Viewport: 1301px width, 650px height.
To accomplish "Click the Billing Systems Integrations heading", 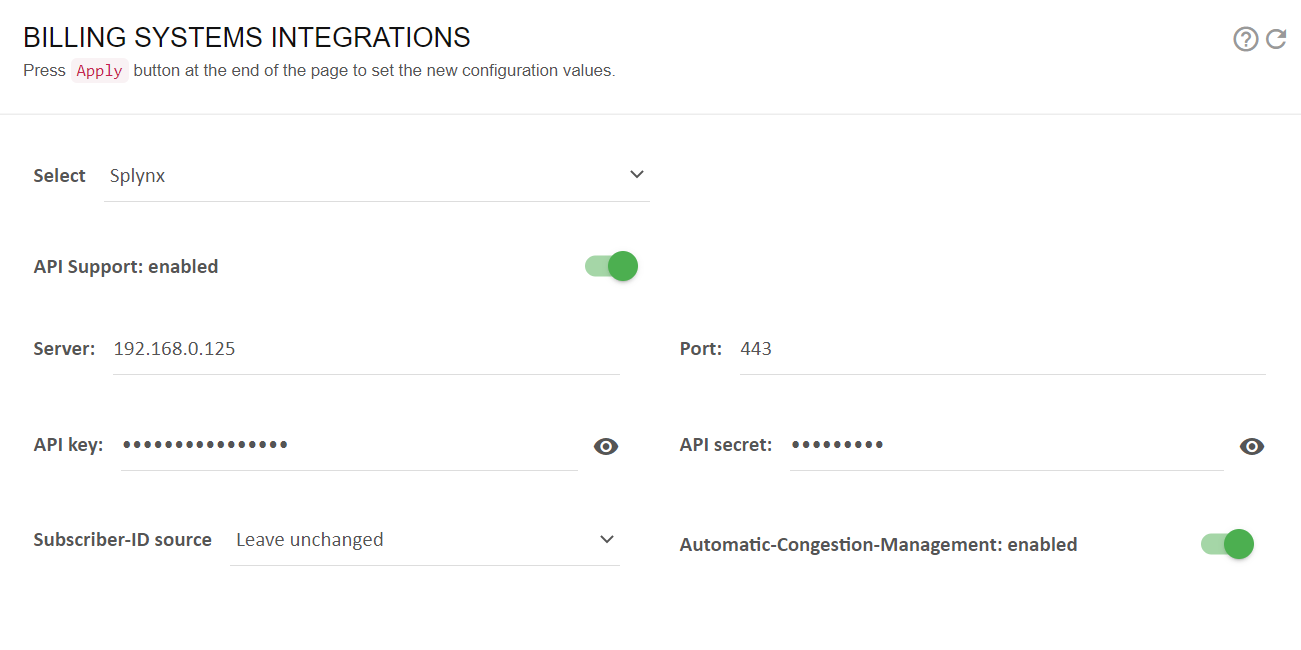I will tap(247, 37).
